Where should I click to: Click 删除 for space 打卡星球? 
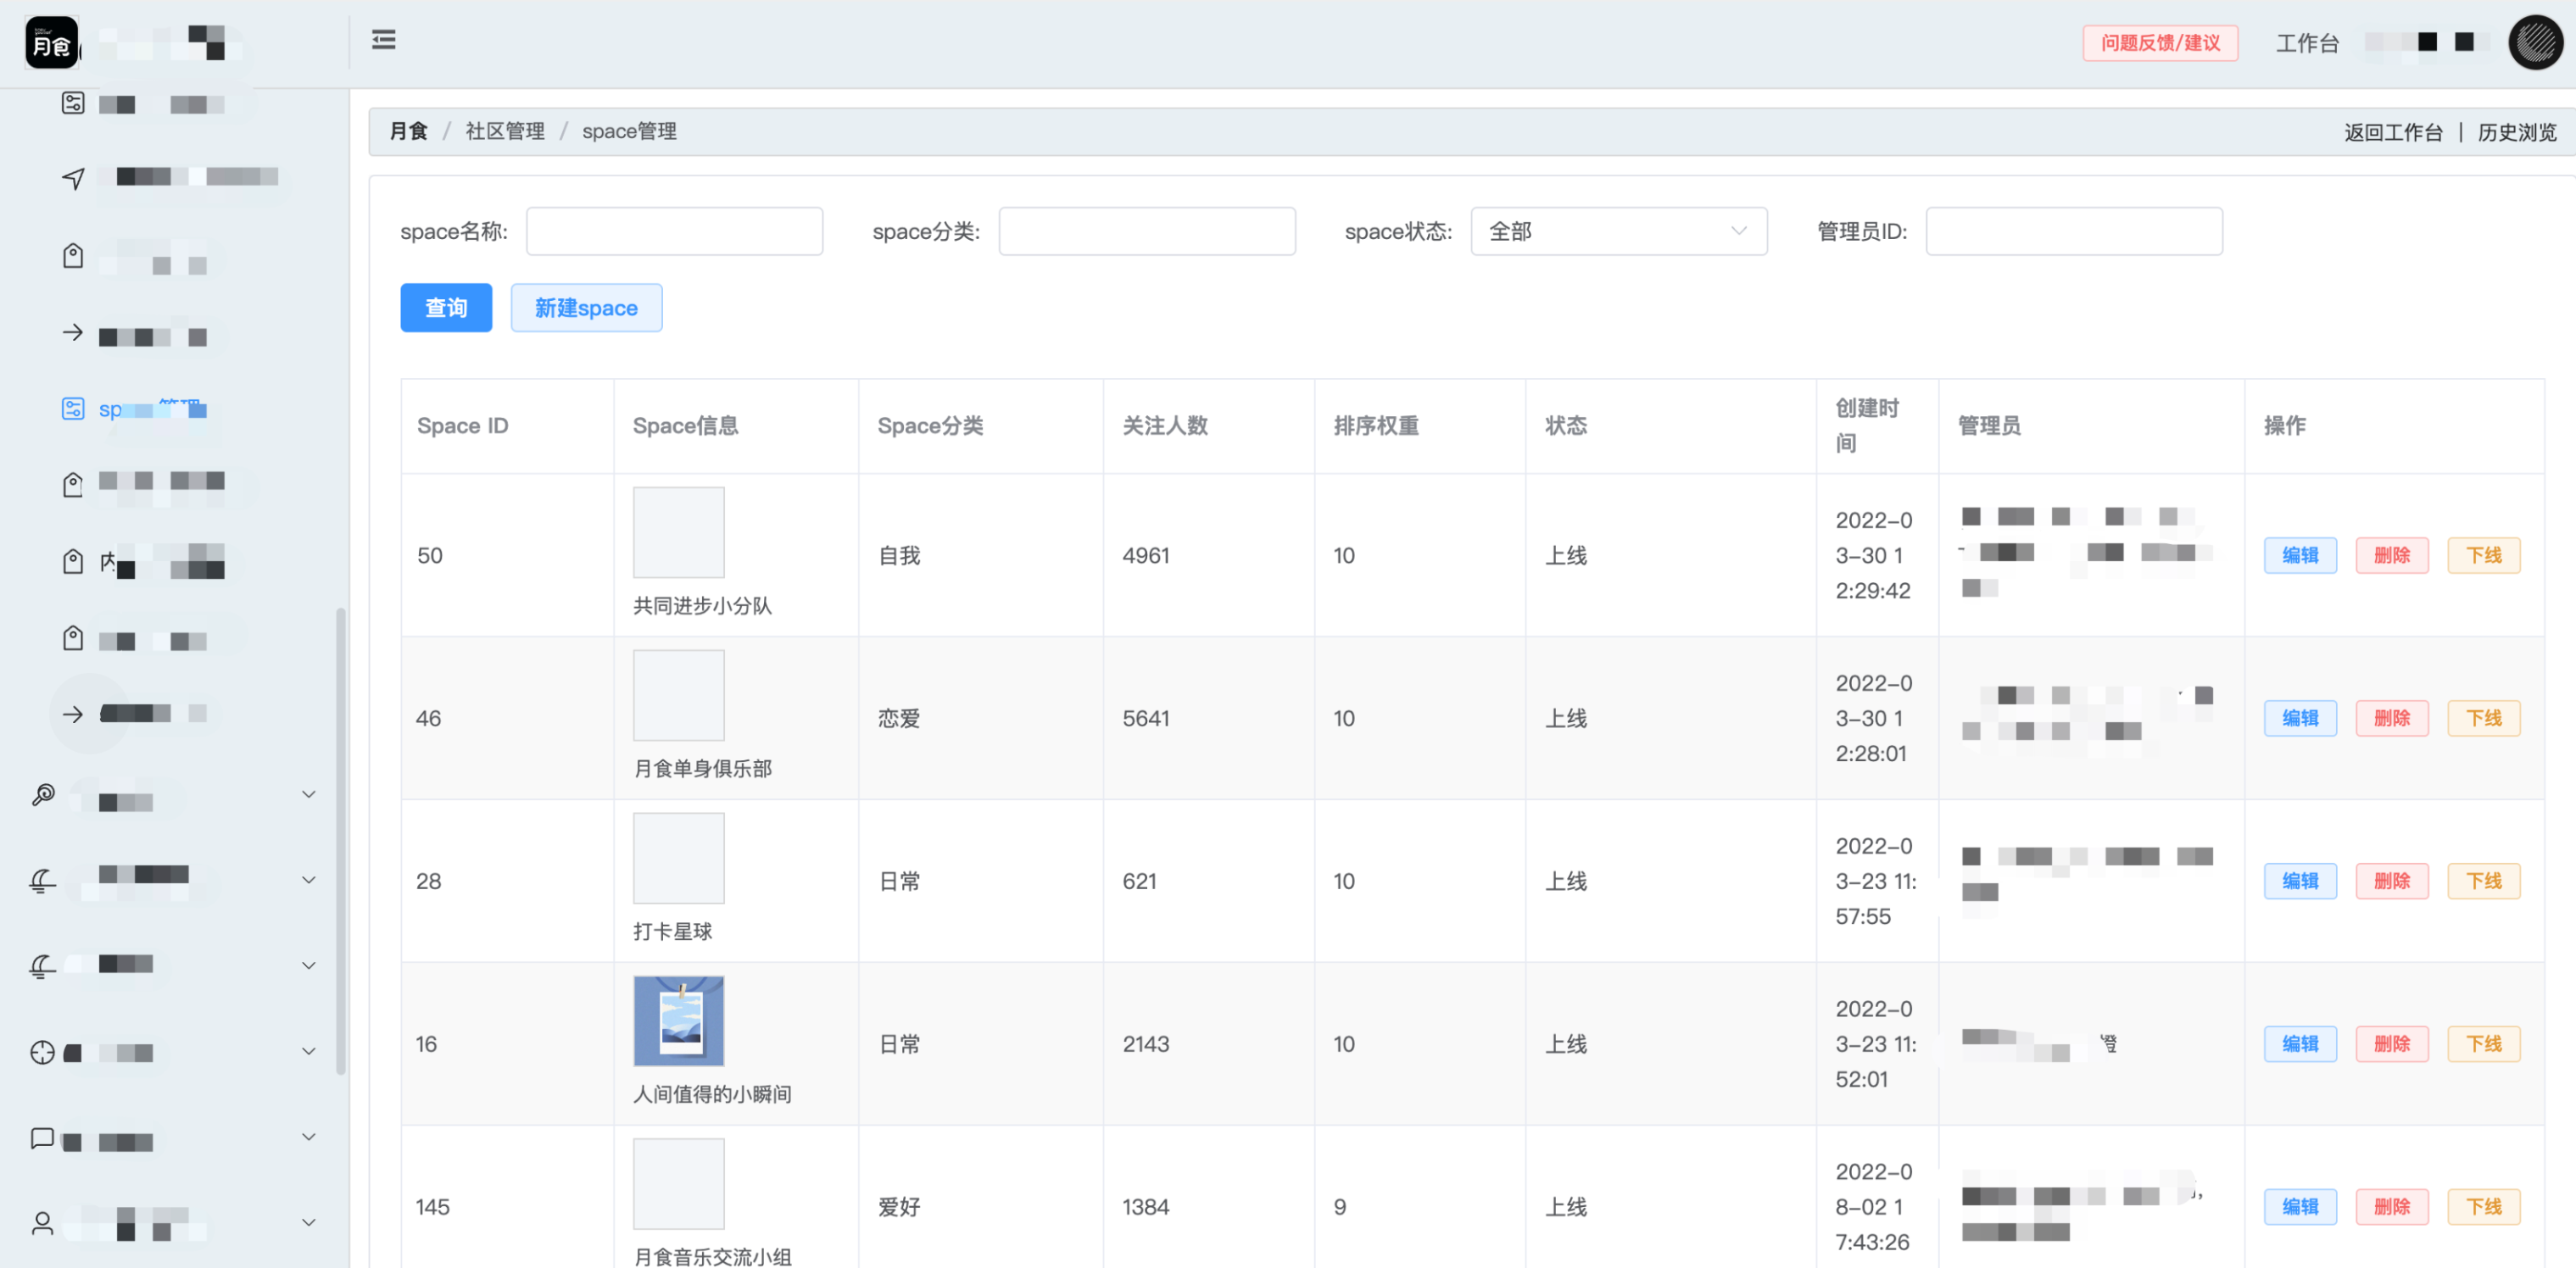tap(2392, 882)
